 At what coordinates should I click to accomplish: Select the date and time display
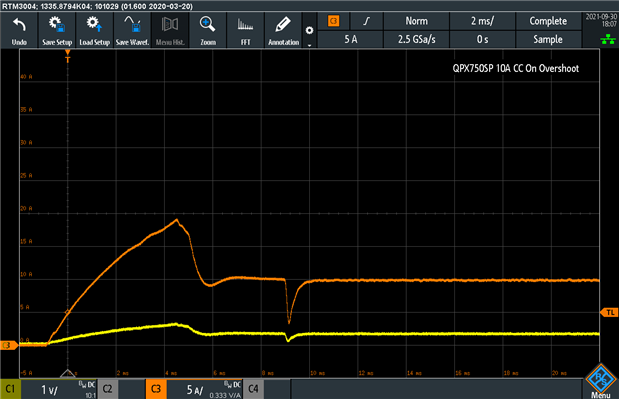click(x=601, y=20)
